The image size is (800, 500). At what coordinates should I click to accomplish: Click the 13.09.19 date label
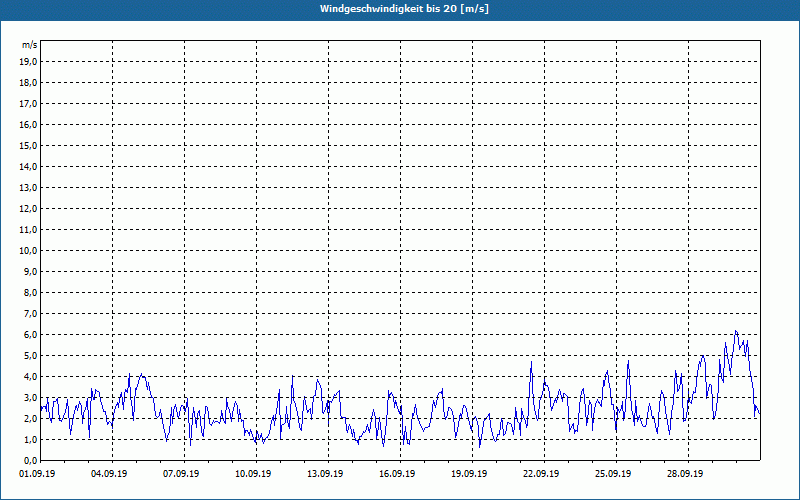click(x=325, y=473)
